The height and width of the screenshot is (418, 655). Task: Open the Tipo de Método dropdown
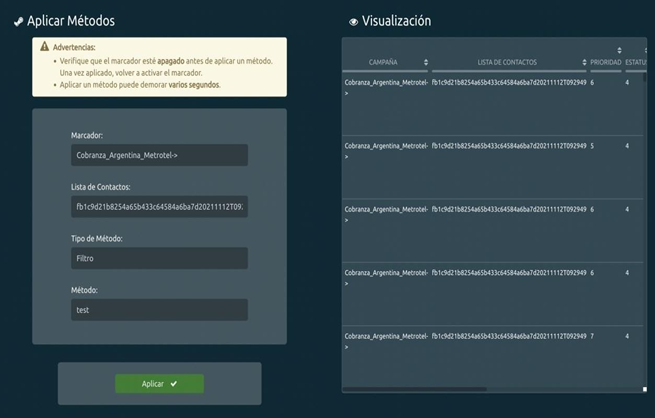coord(159,258)
